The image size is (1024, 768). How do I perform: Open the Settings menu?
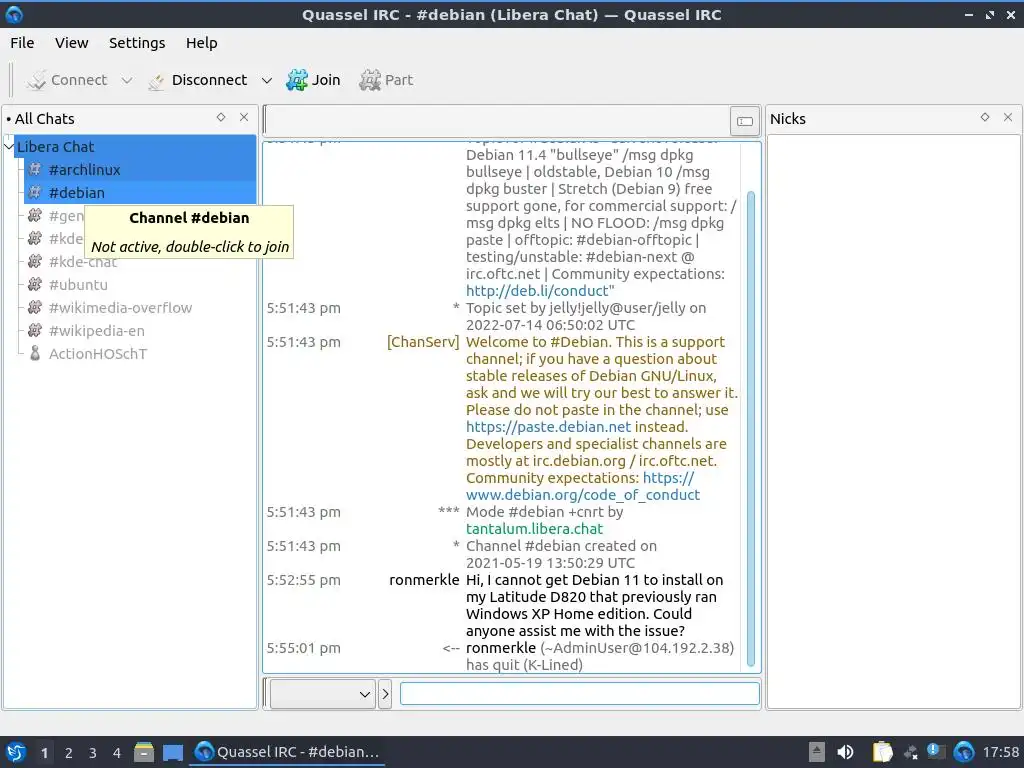136,43
